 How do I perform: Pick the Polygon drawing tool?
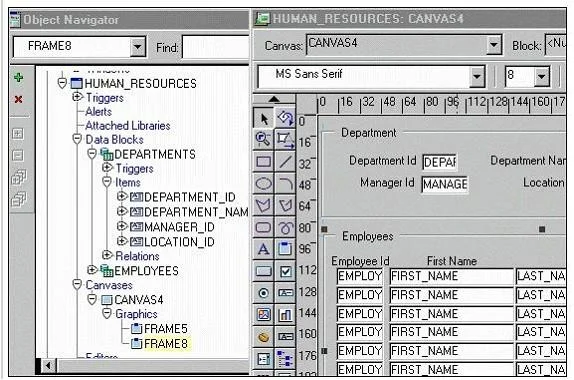coord(263,205)
